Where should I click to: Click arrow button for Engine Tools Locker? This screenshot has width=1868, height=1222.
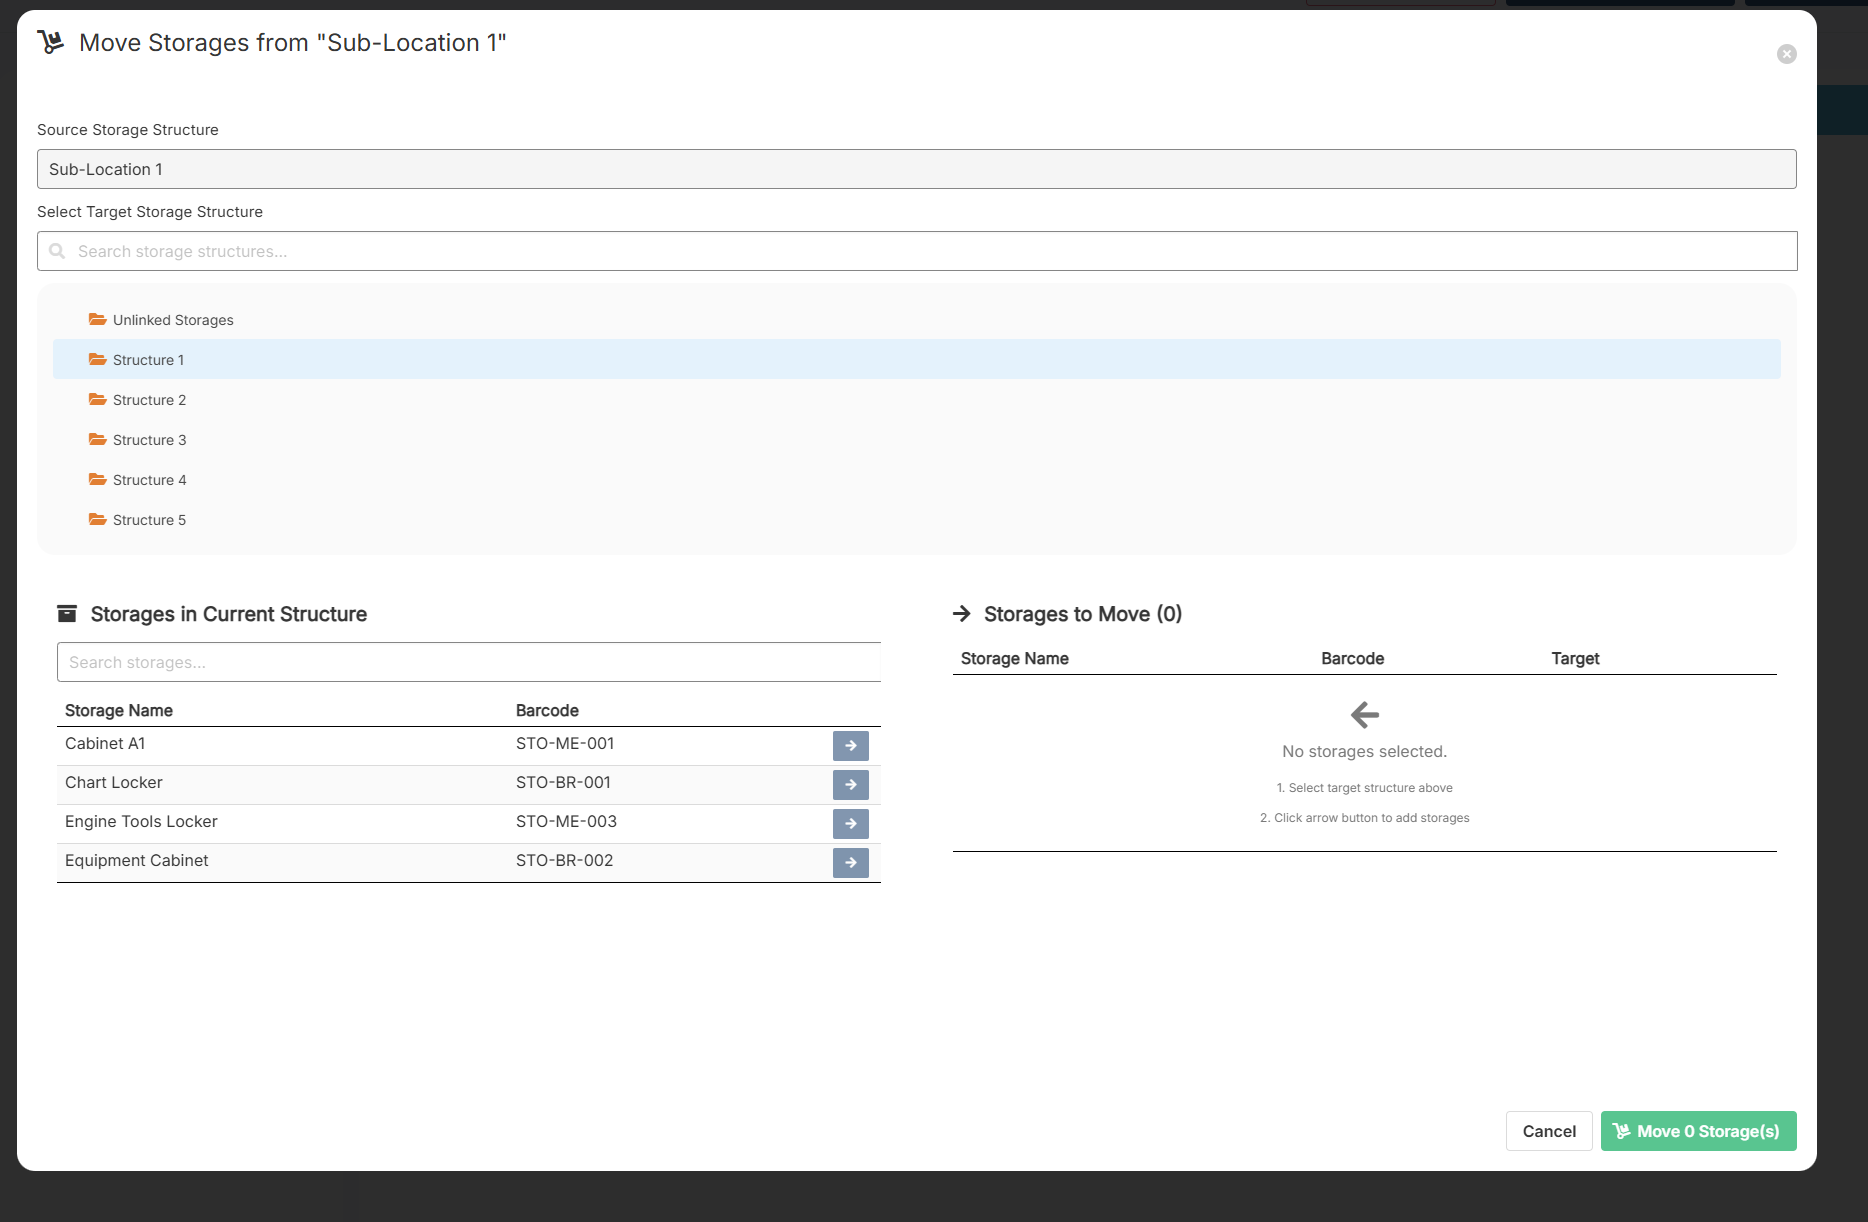point(850,824)
